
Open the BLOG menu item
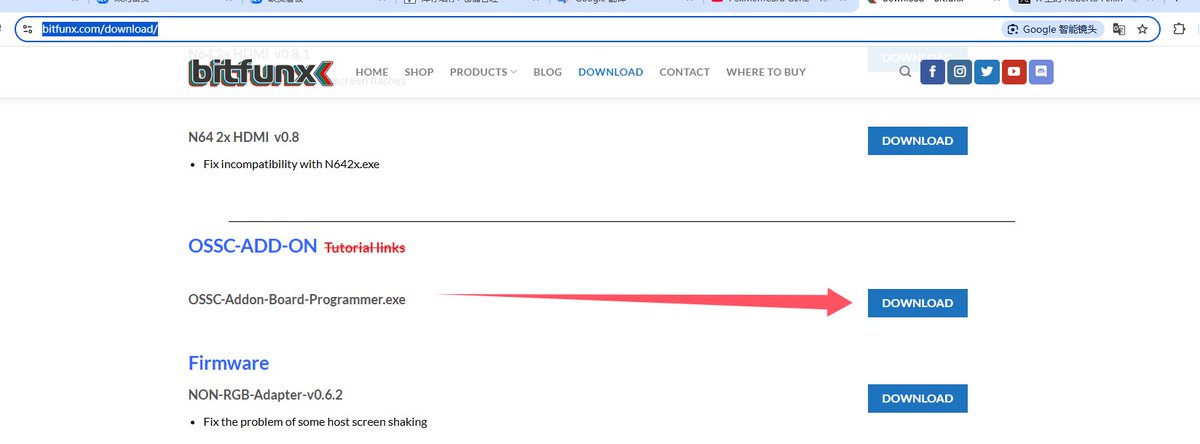tap(548, 72)
